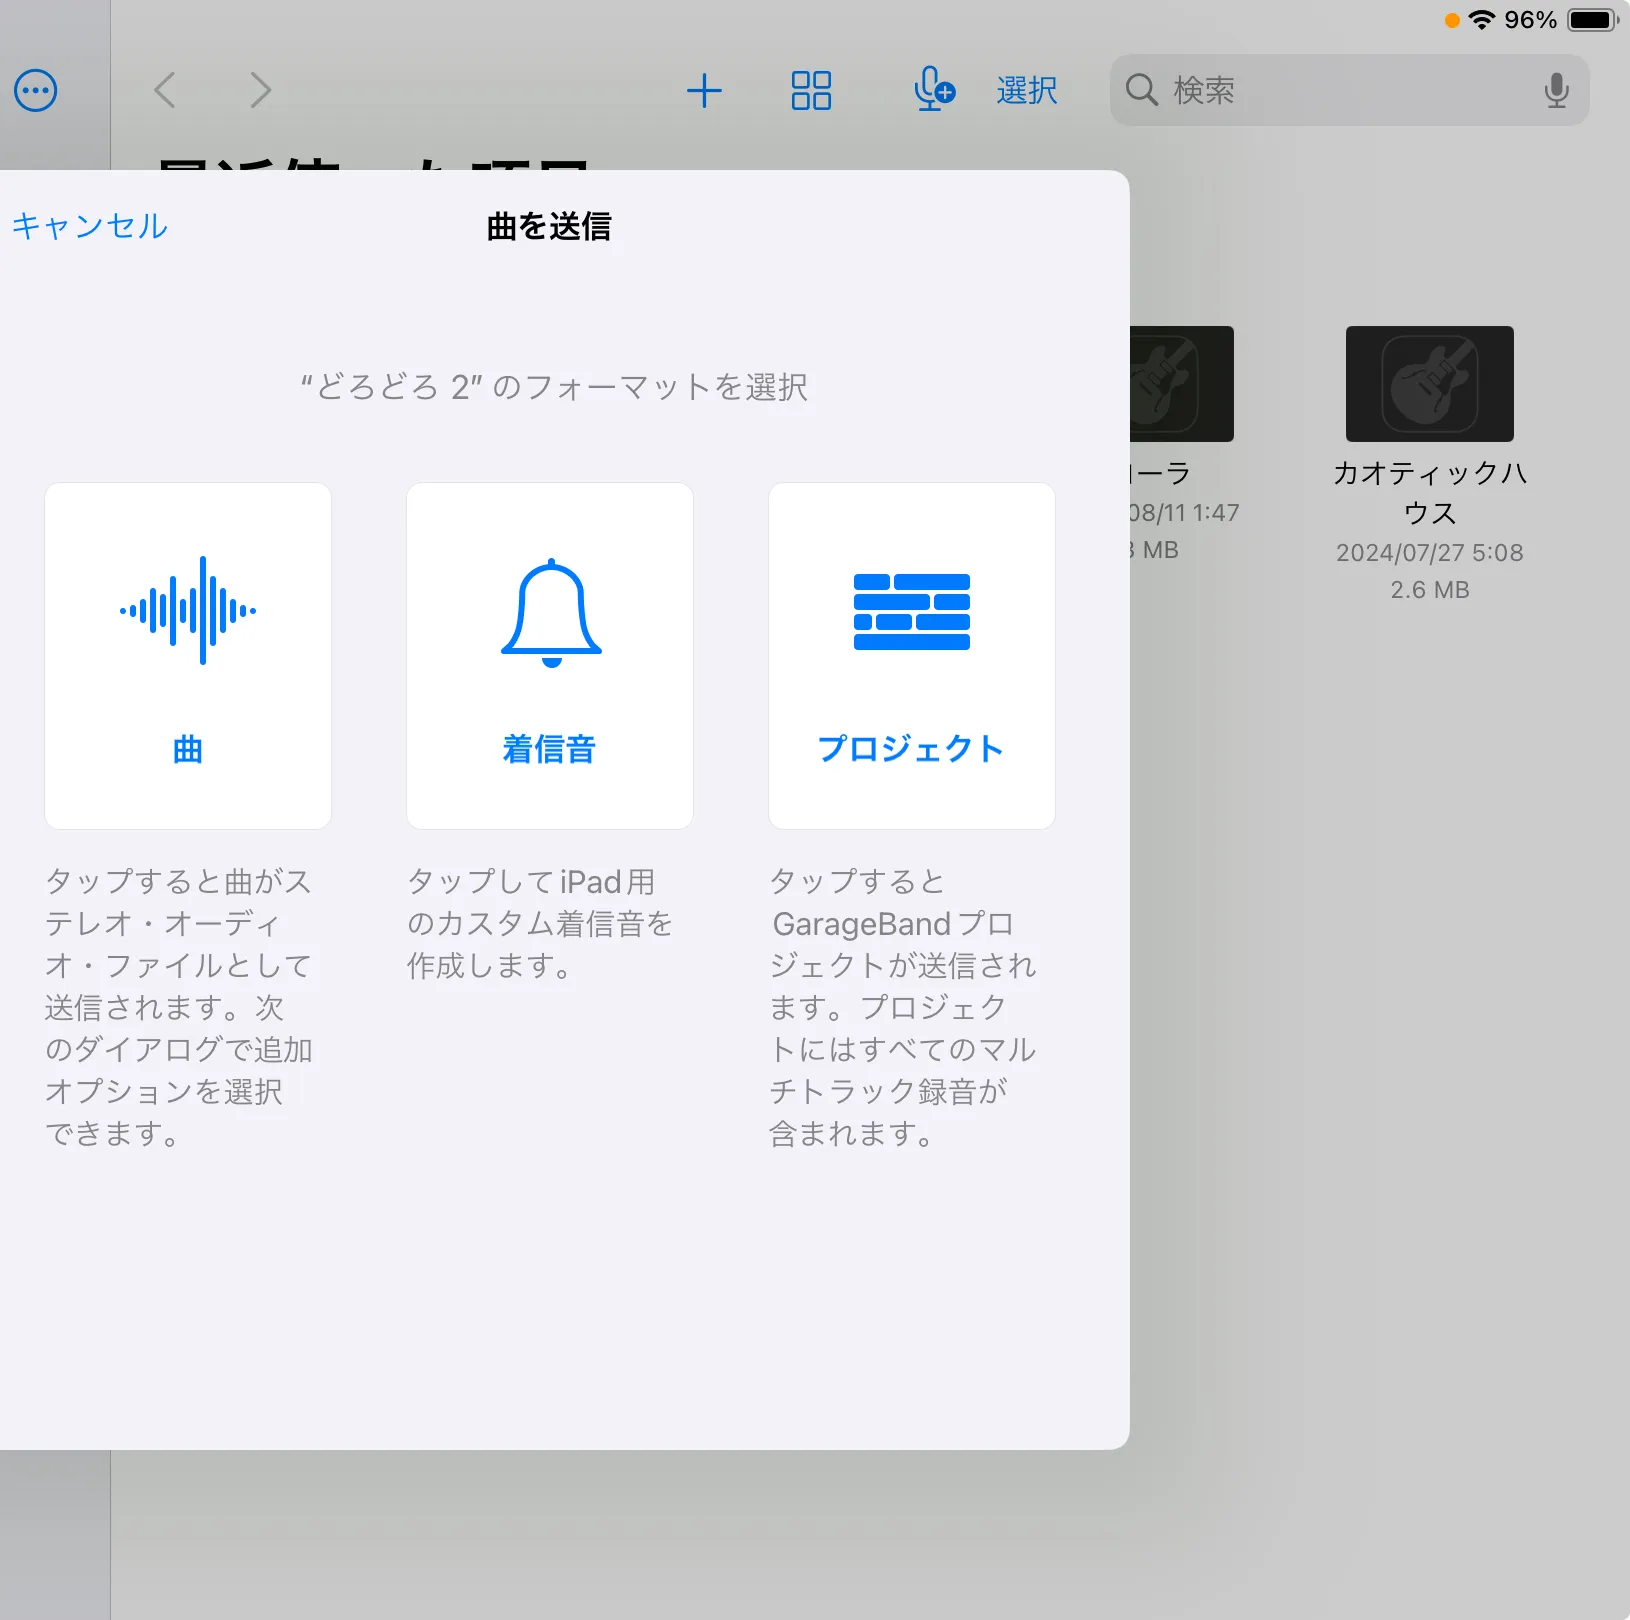Tap the magnifying glass search icon
Screen dimensions: 1630x1620
click(x=1141, y=90)
